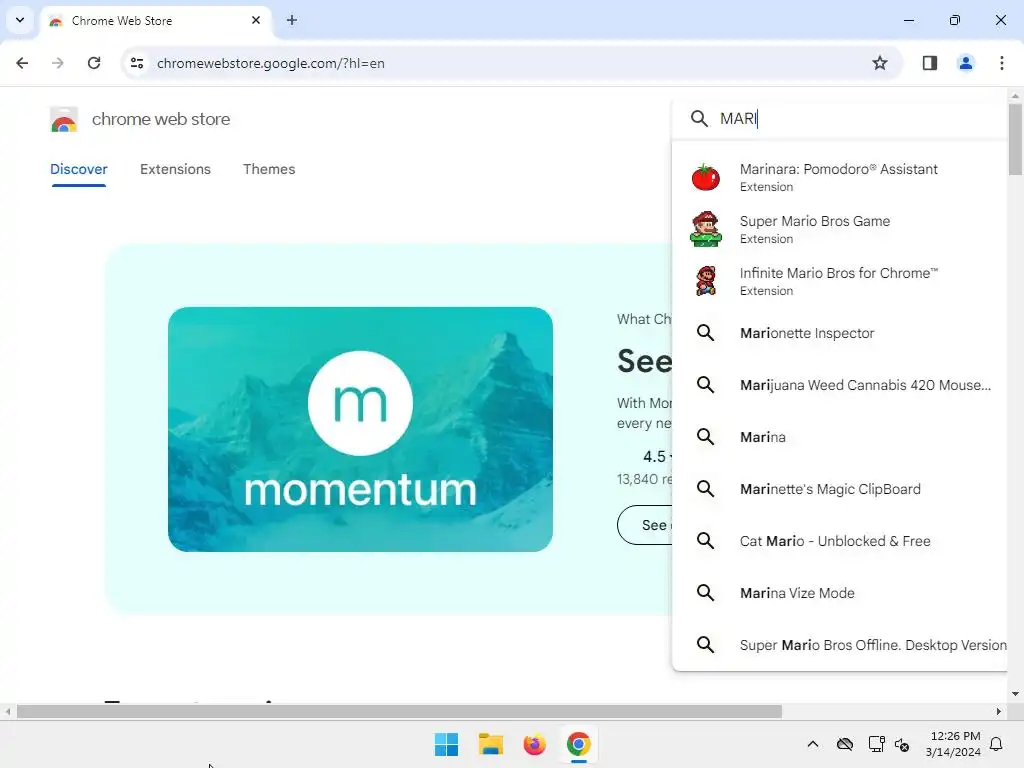Click the search magnifier in search box
The height and width of the screenshot is (768, 1024).
pyautogui.click(x=699, y=119)
